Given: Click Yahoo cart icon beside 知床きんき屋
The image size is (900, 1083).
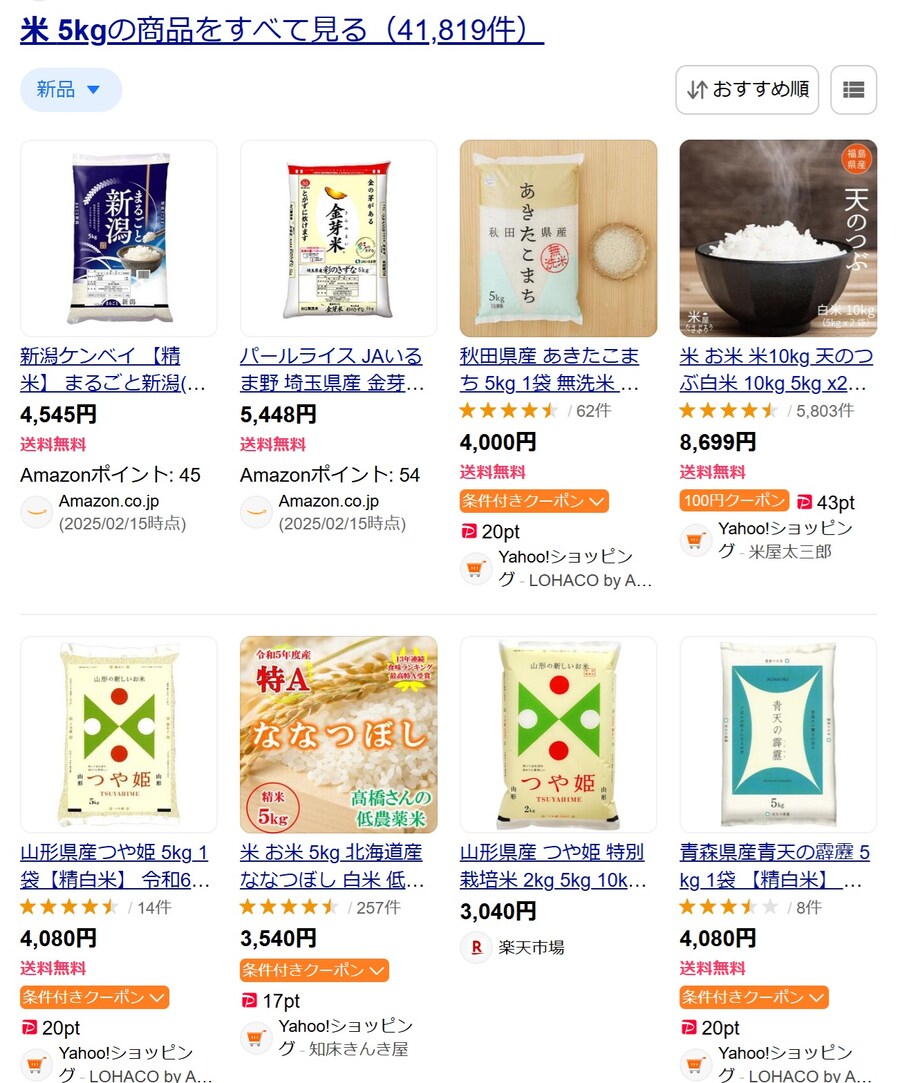Looking at the screenshot, I should click(x=256, y=1037).
